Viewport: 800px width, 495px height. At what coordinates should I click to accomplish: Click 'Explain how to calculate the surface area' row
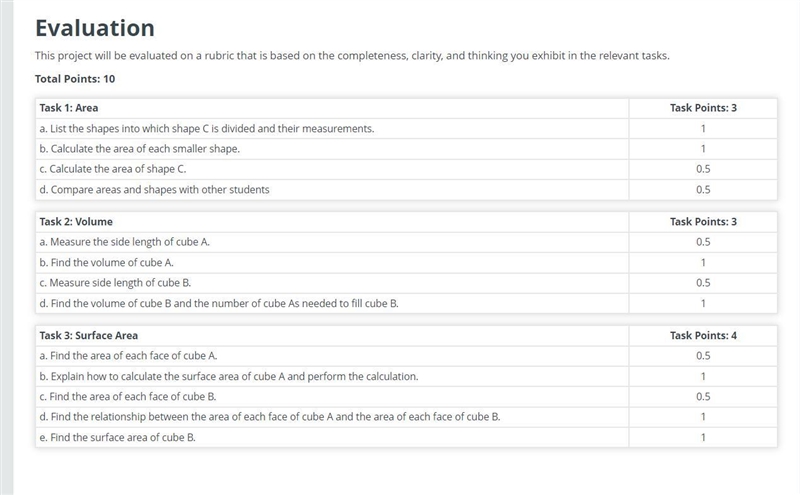pyautogui.click(x=406, y=377)
